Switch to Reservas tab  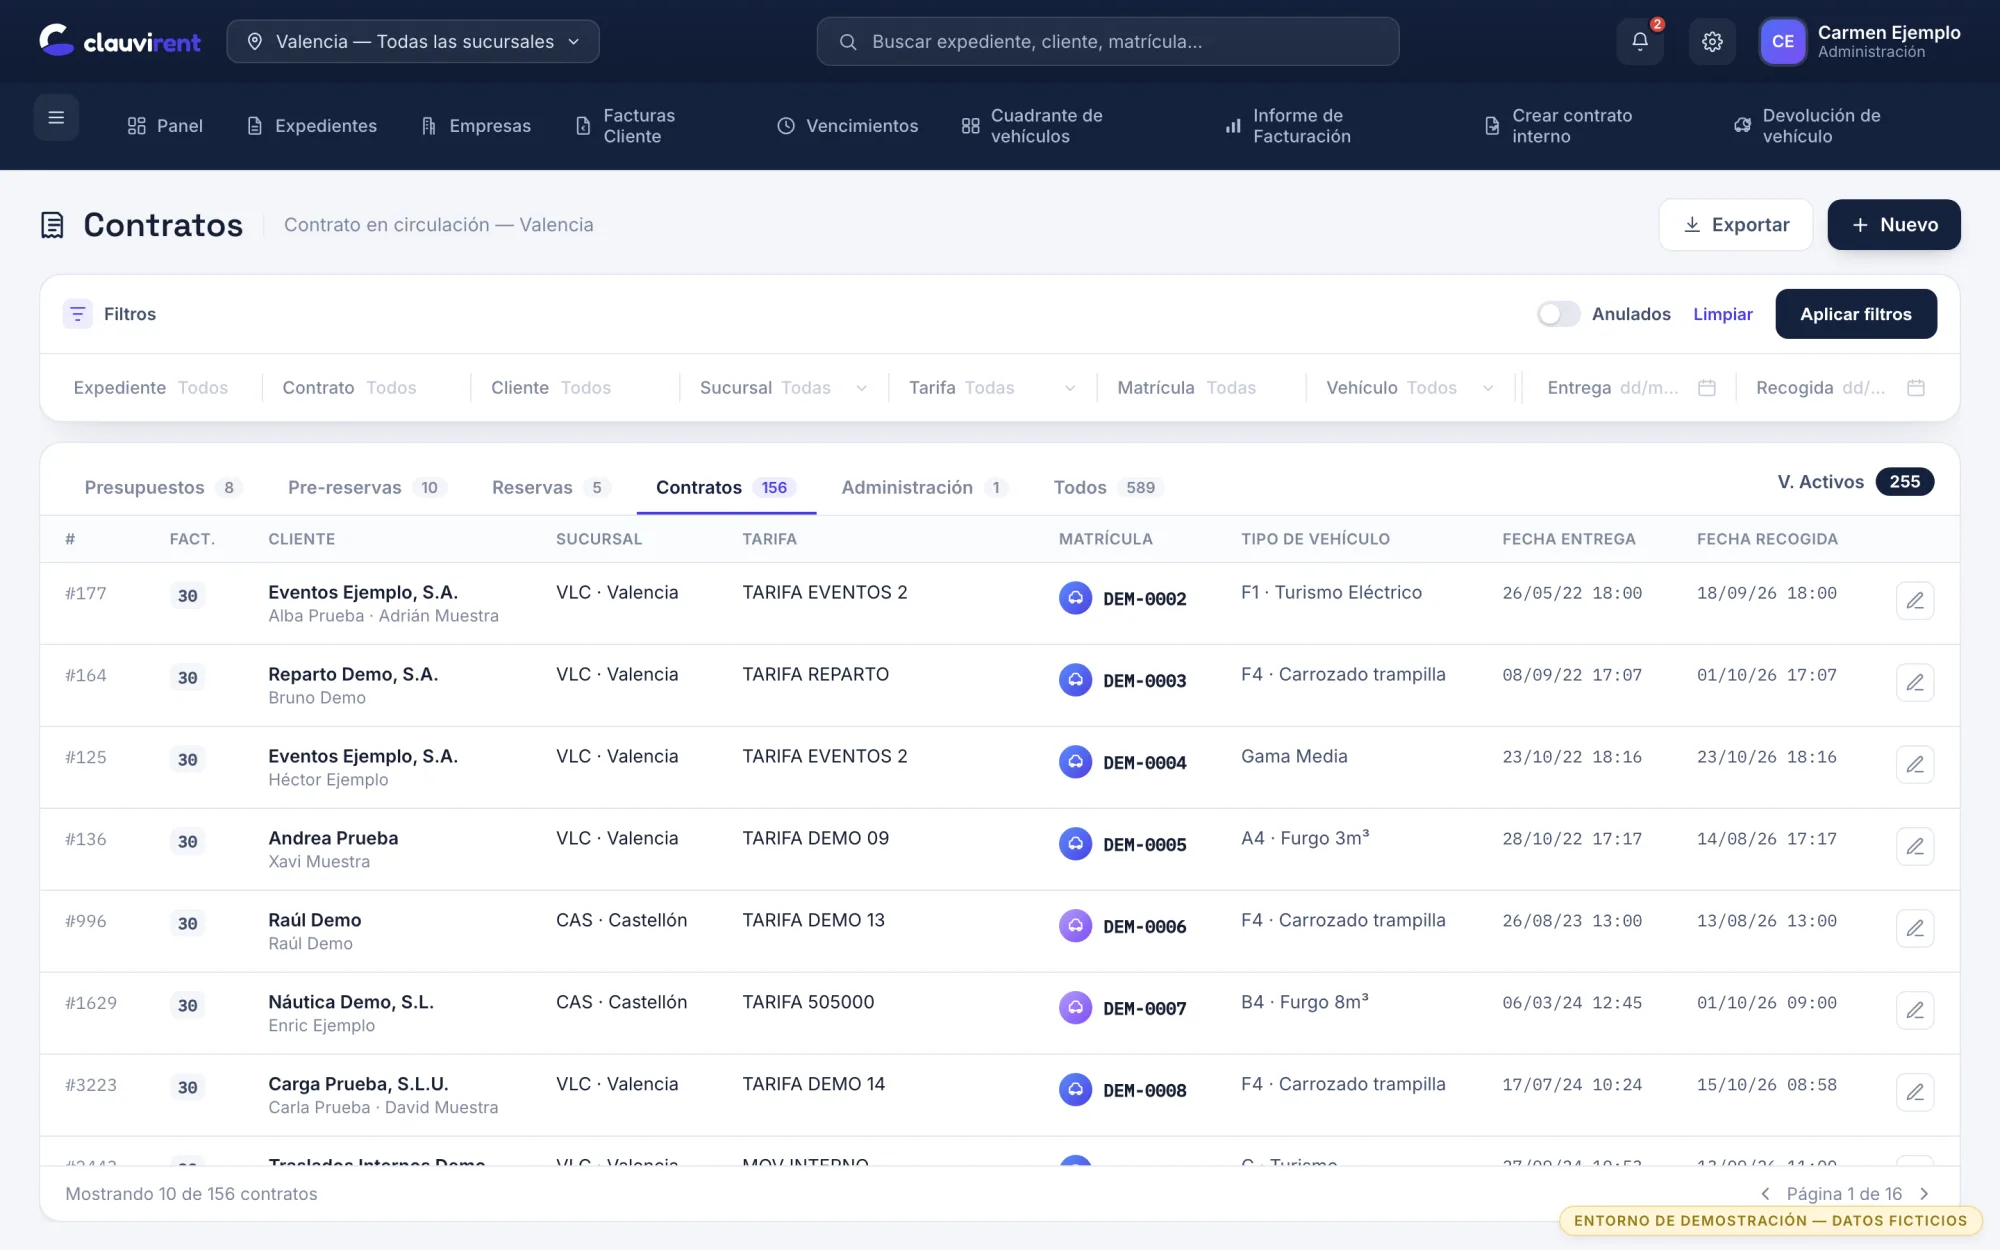tap(550, 488)
